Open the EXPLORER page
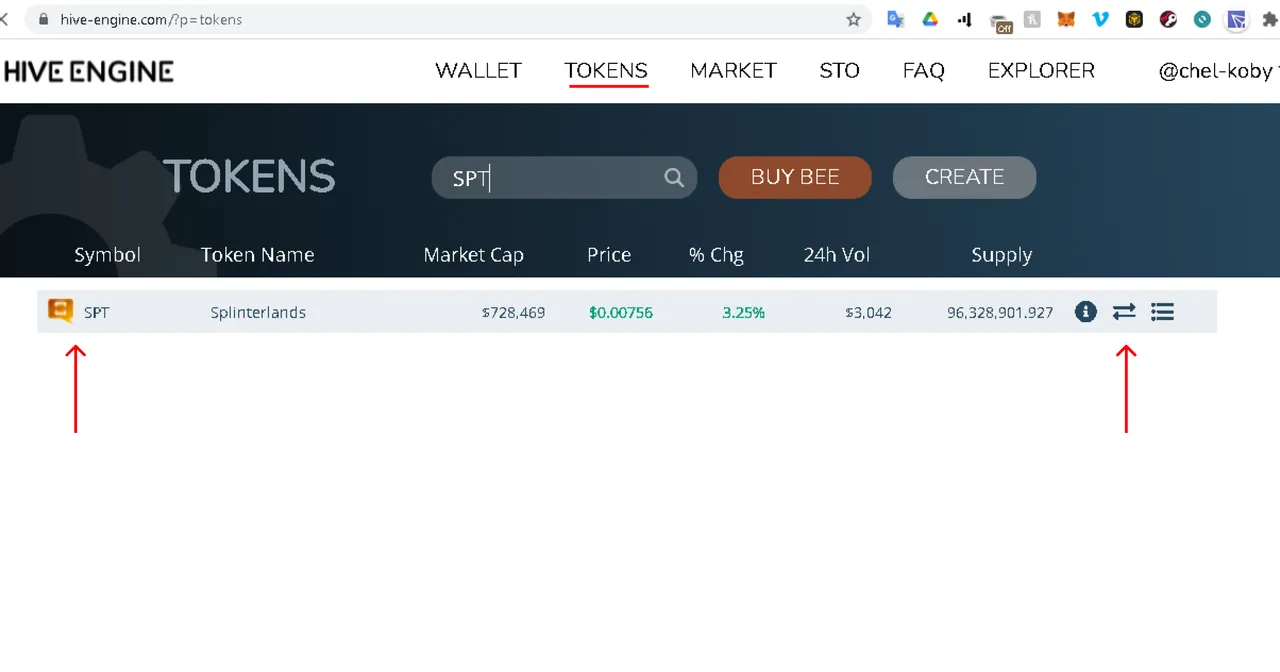This screenshot has width=1280, height=672. pyautogui.click(x=1041, y=71)
